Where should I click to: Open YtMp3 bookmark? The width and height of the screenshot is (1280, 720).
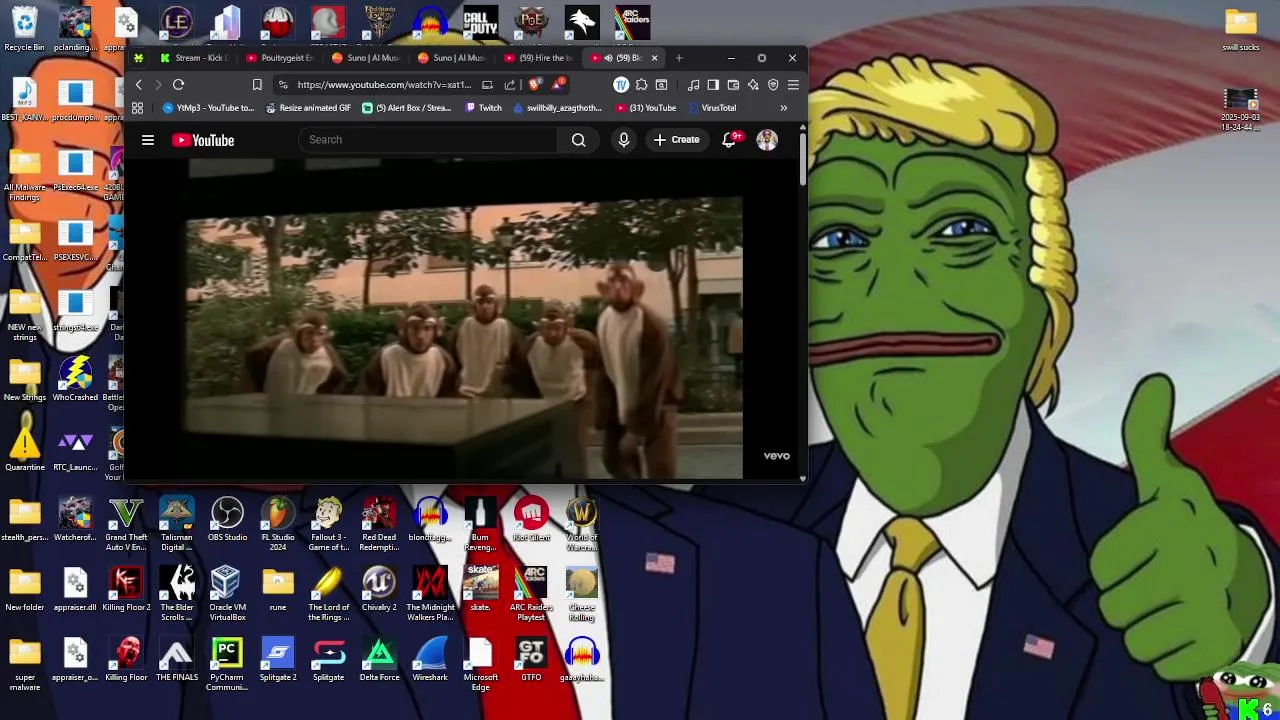[x=208, y=108]
